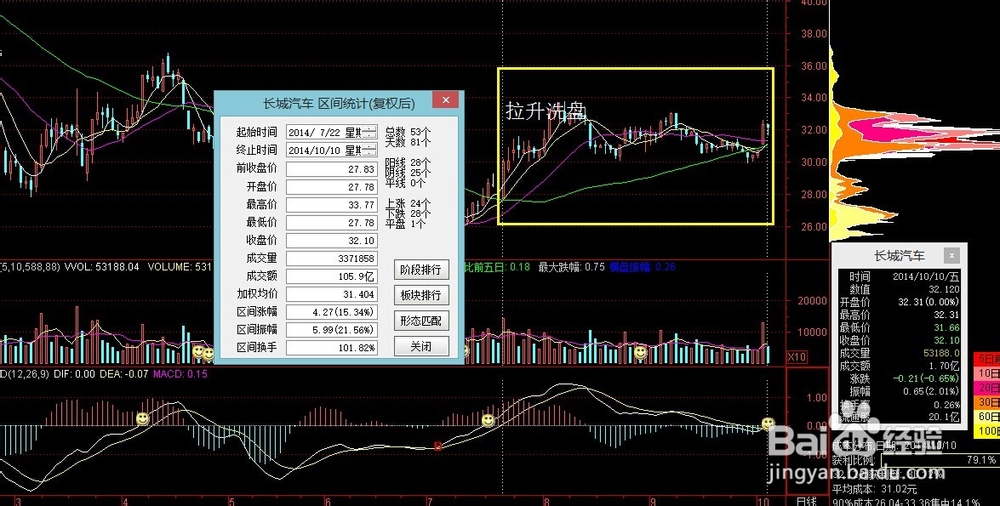This screenshot has height=506, width=1000.
Task: Click the smiley marker in the volume pane near month 9
Action: [640, 353]
